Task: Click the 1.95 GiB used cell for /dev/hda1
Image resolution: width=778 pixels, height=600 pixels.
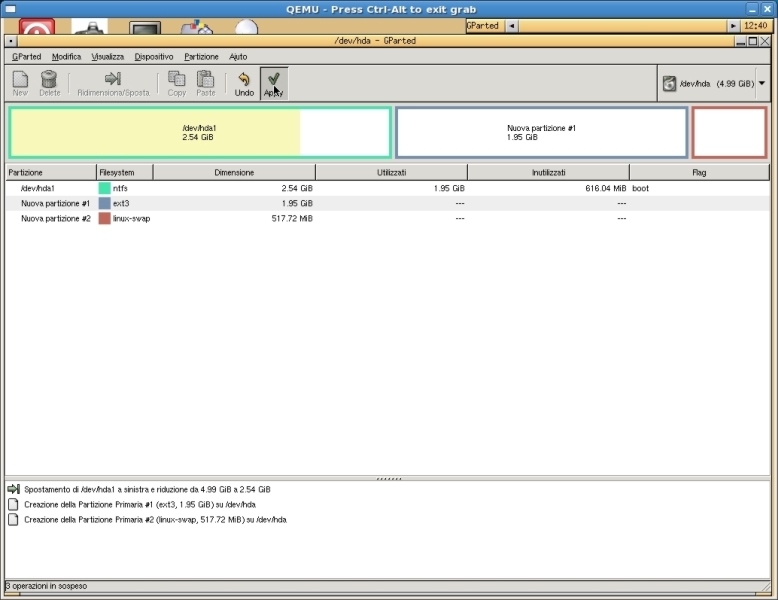Action: (x=449, y=188)
